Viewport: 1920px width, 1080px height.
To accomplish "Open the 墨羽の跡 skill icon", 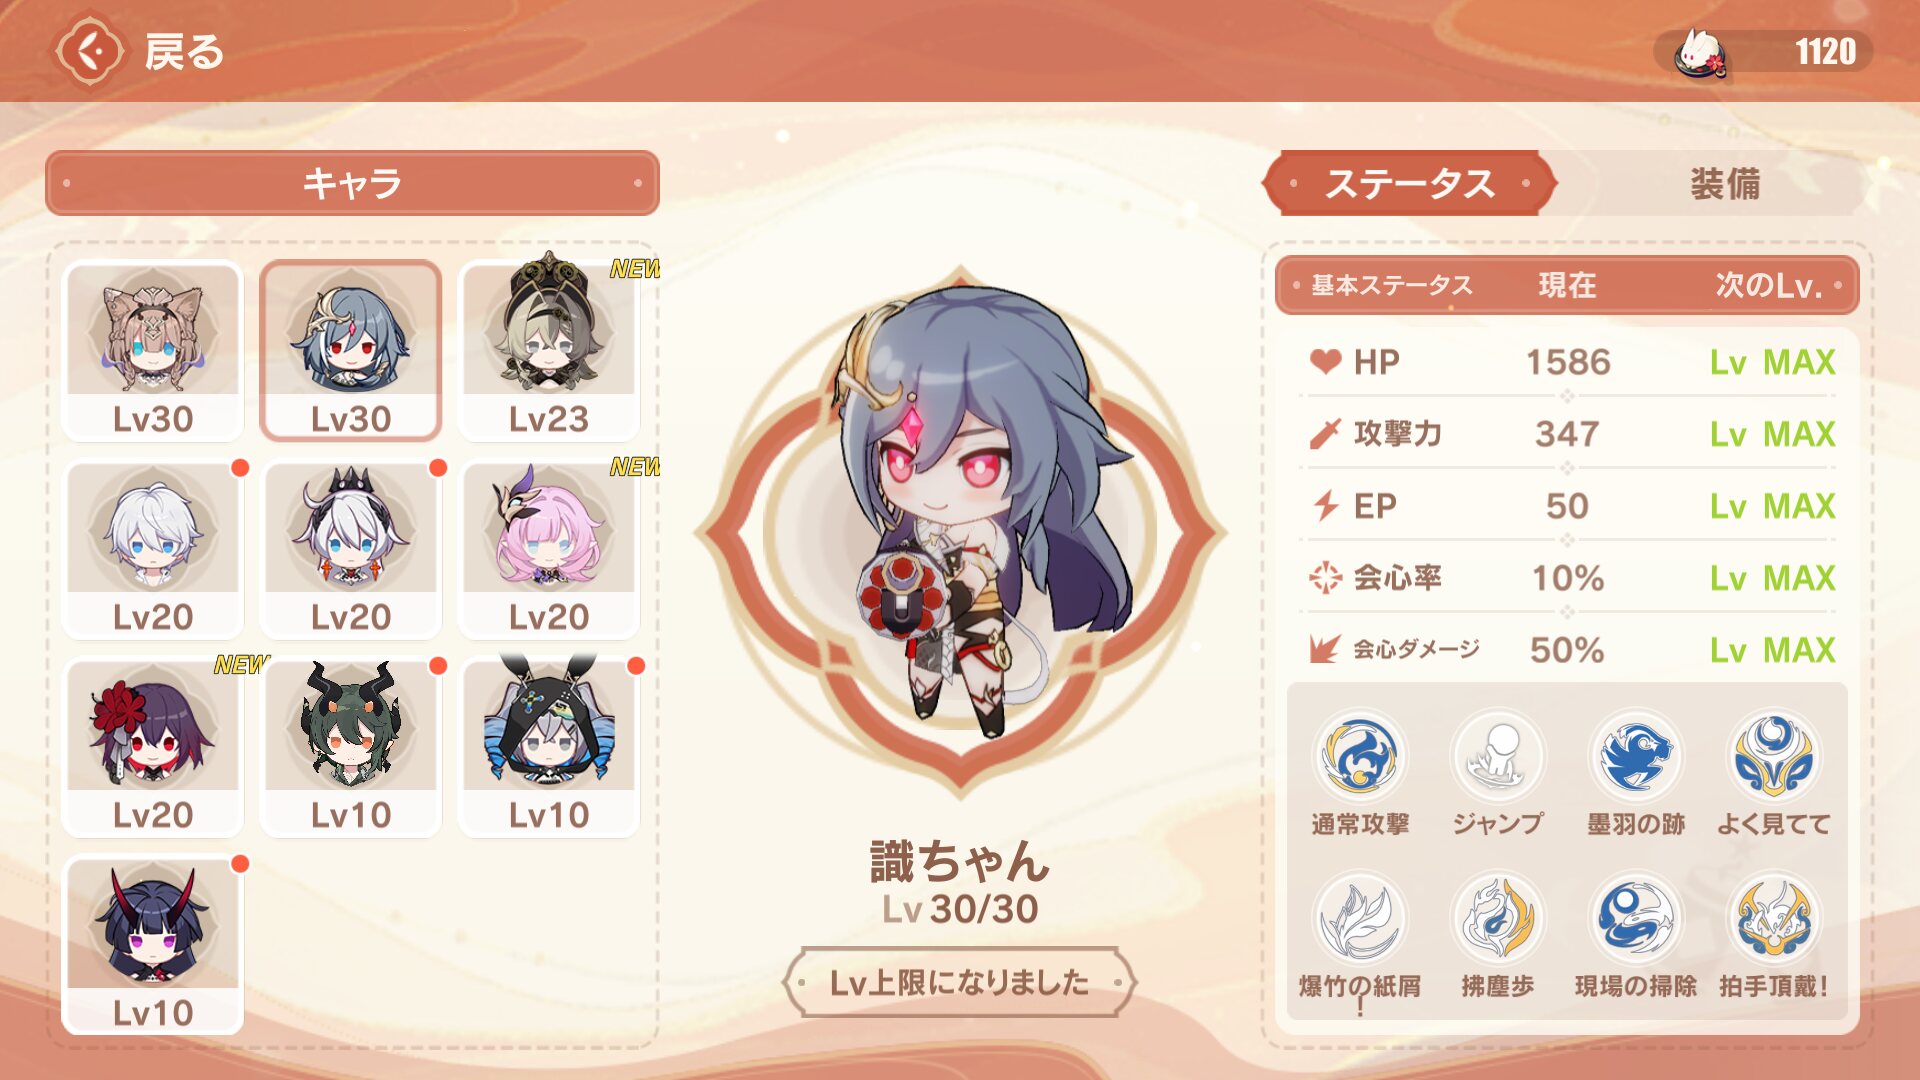I will (1636, 756).
